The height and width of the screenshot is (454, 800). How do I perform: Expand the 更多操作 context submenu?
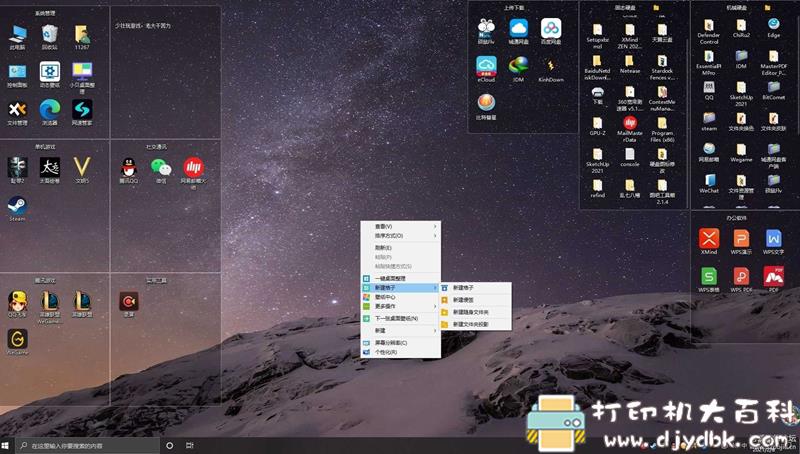pos(401,306)
